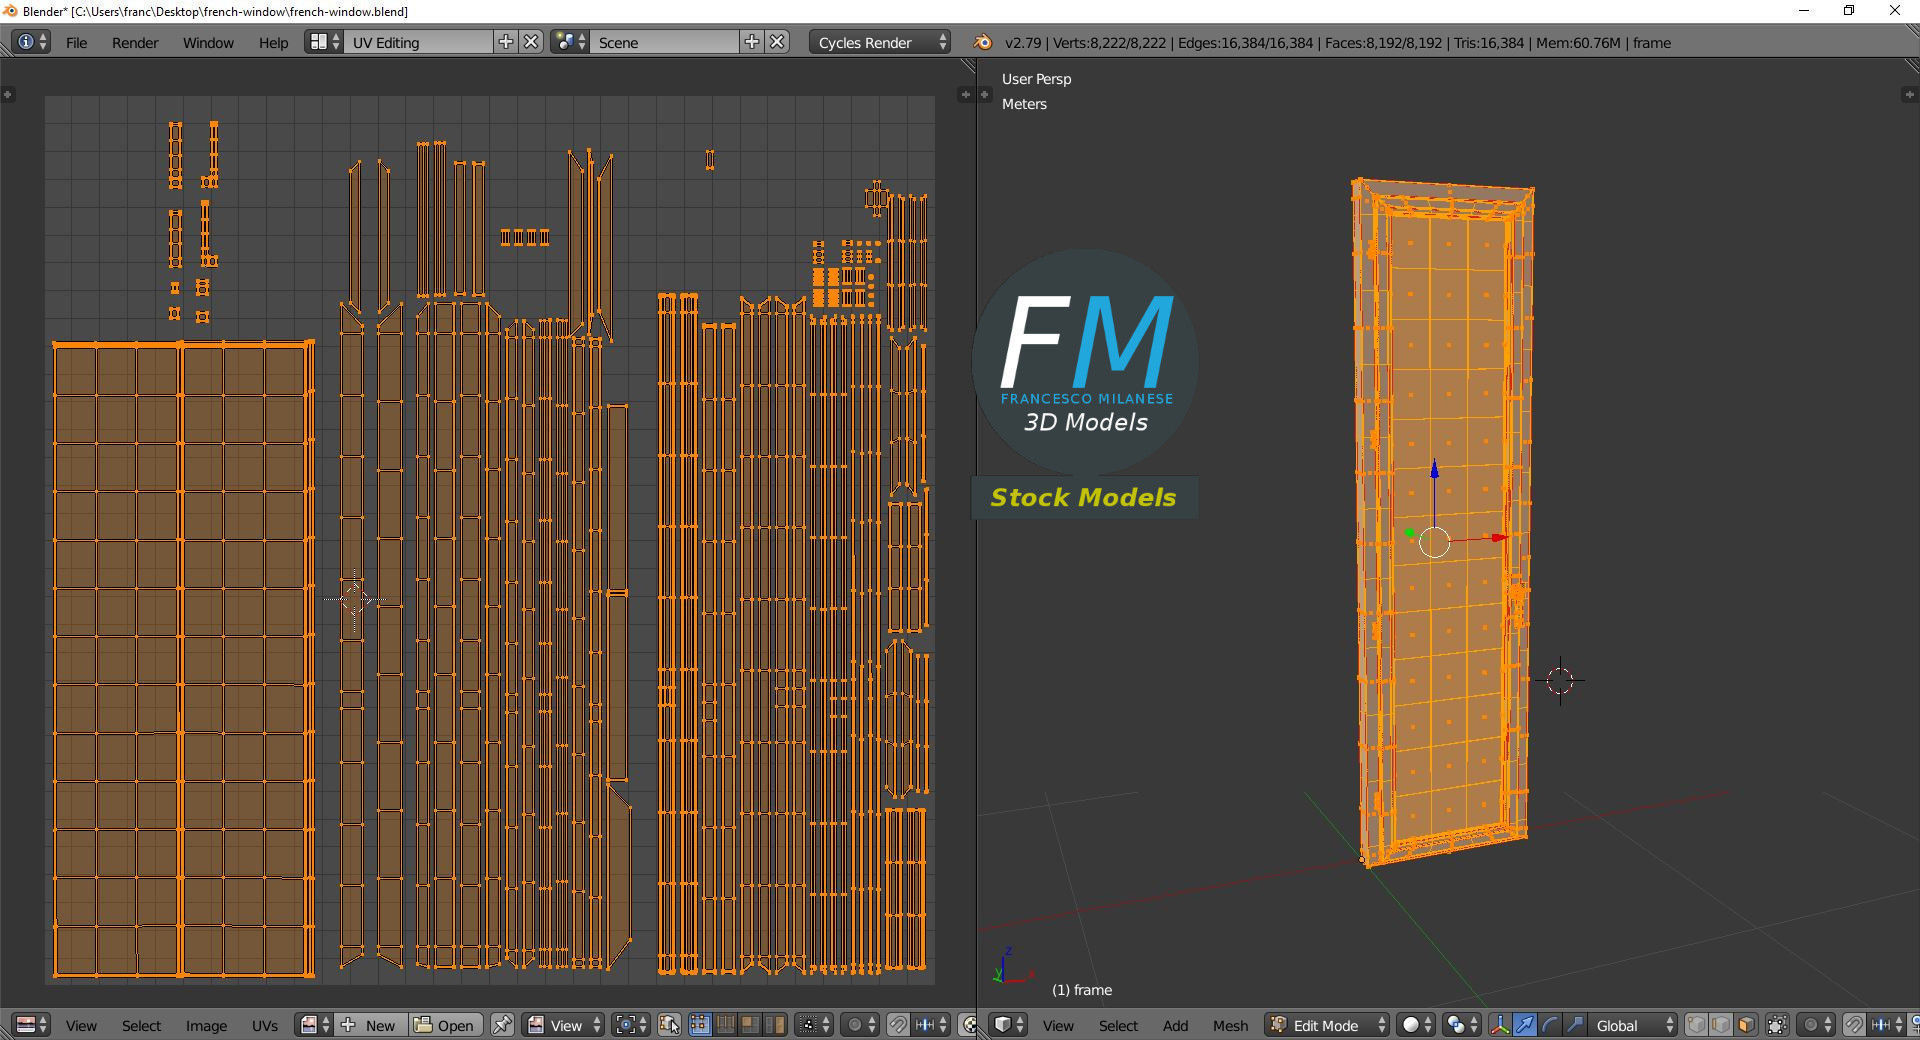Toggle the 3D manipulator widget
The width and height of the screenshot is (1920, 1040).
click(1500, 1025)
